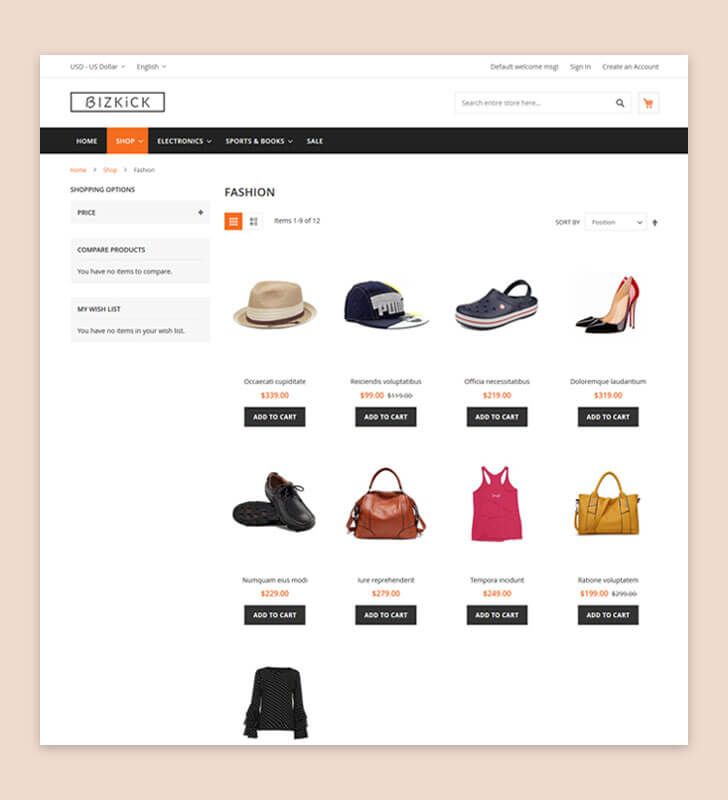Open the USD - US Dollar currency dropdown
The image size is (728, 800).
pos(97,67)
